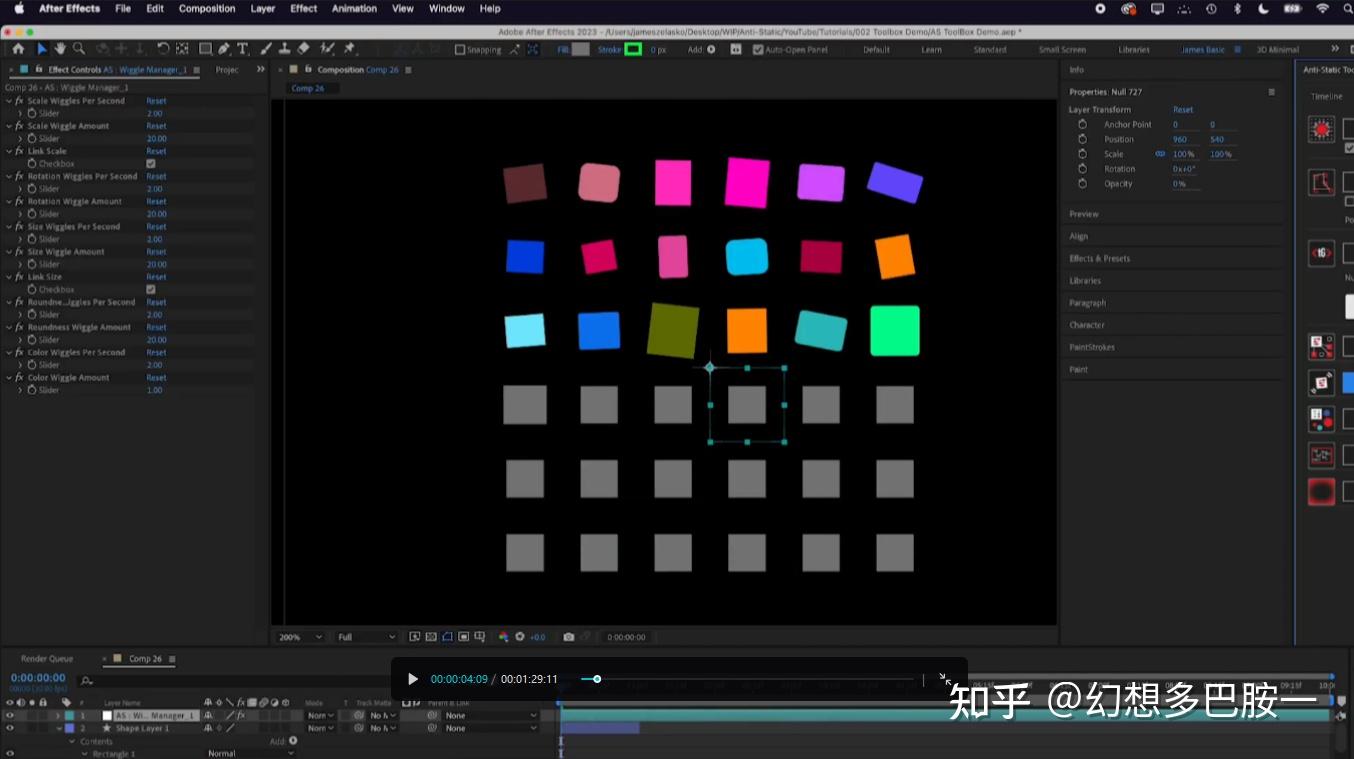Select the Undo rotate tool
The width and height of the screenshot is (1354, 759).
[163, 49]
